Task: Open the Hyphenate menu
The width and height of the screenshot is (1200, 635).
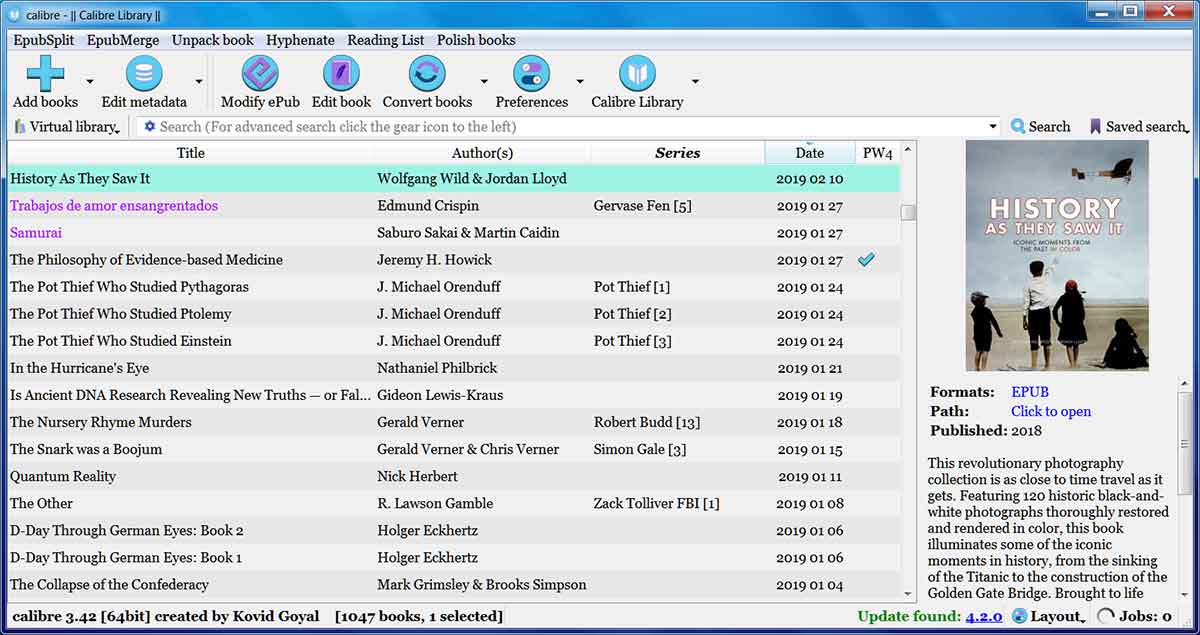Action: pyautogui.click(x=300, y=40)
